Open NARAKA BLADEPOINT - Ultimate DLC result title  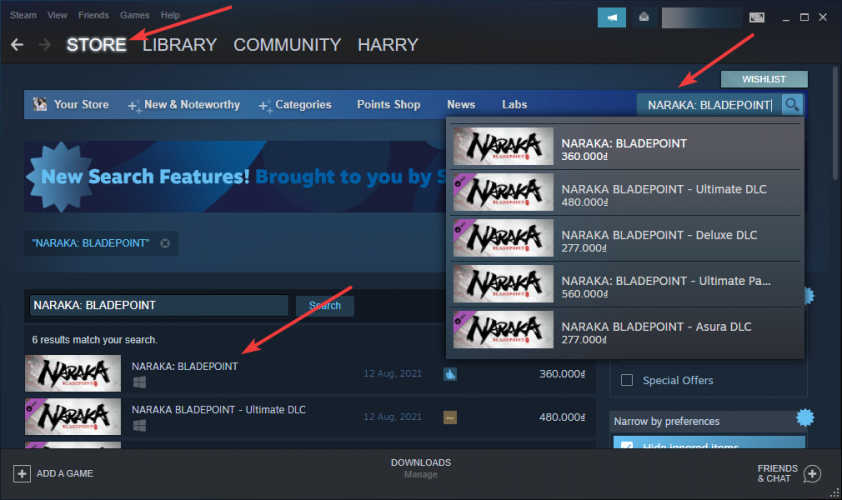click(x=219, y=410)
